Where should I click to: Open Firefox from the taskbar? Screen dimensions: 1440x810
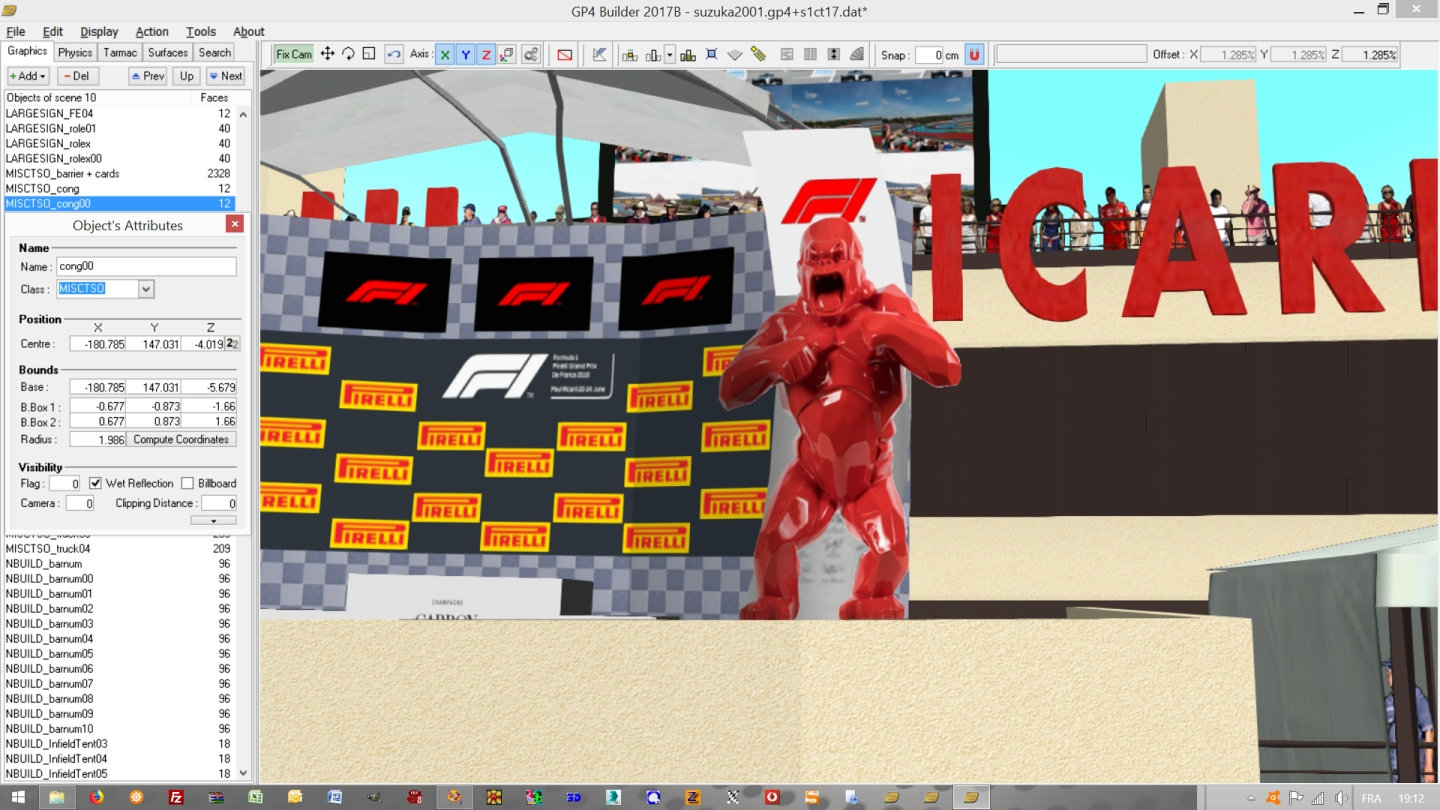(x=97, y=797)
